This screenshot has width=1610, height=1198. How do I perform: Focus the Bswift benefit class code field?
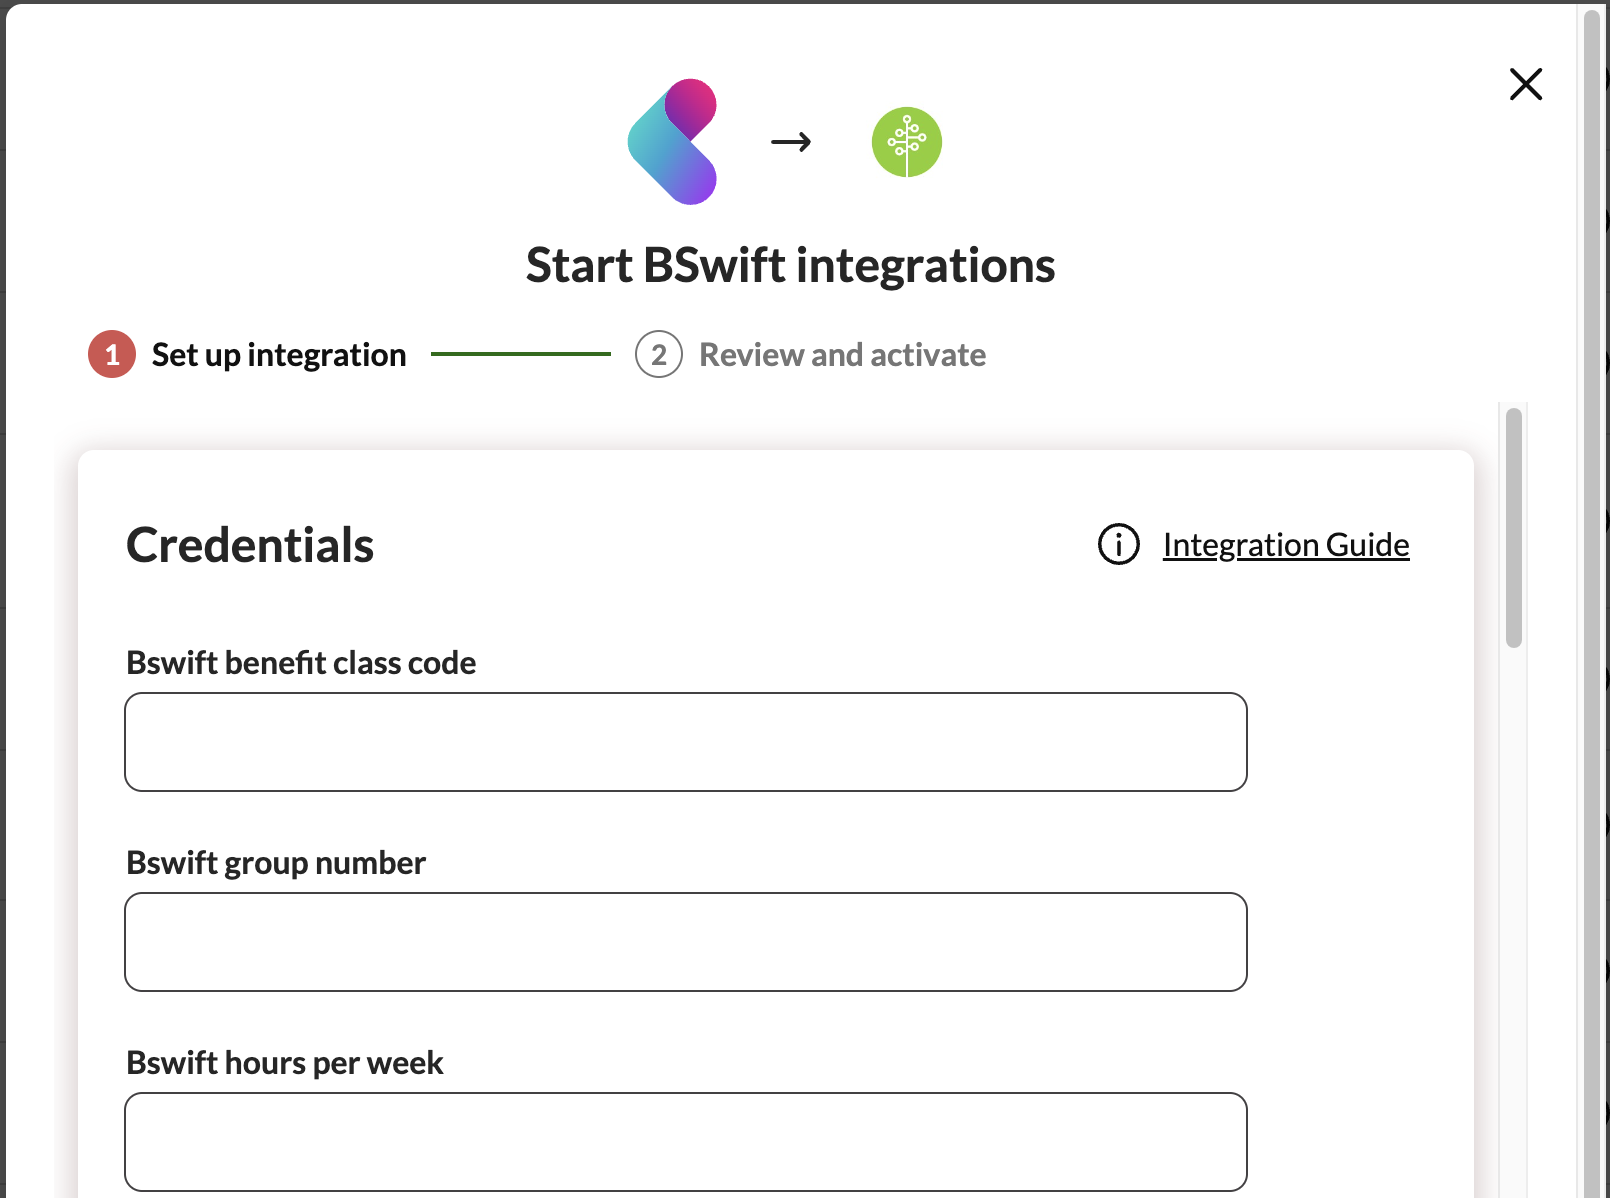tap(685, 742)
